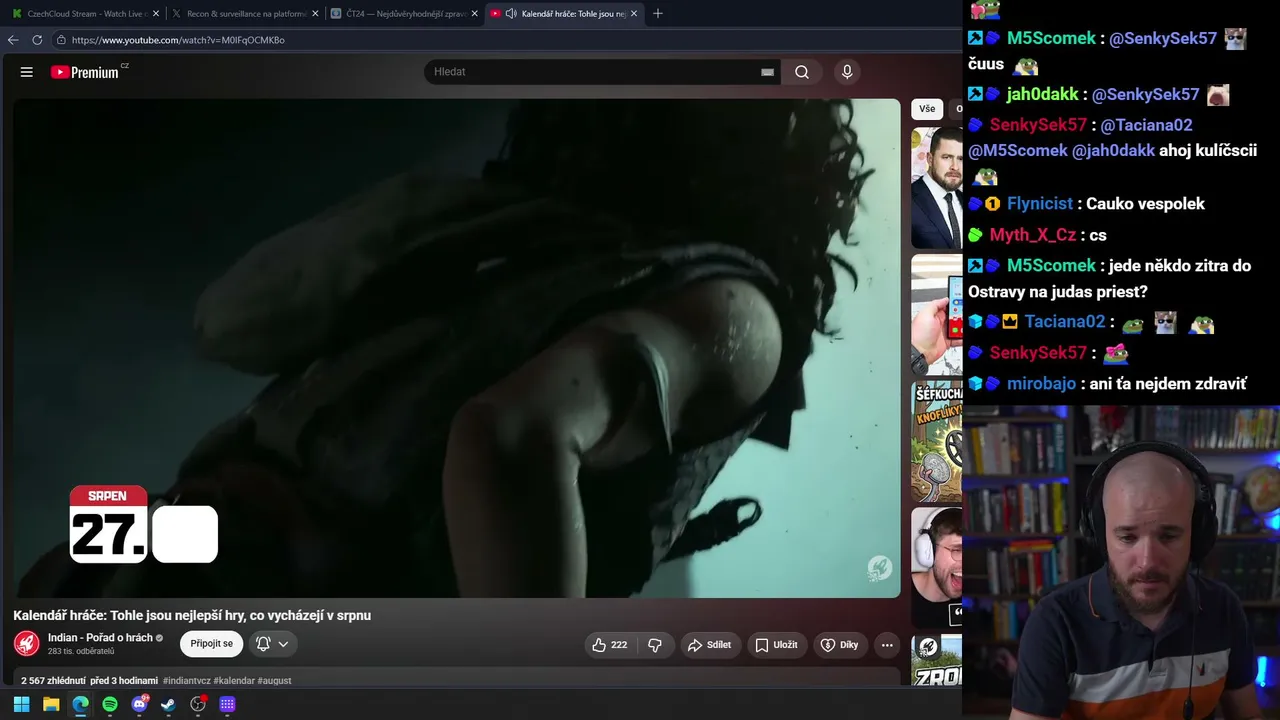Open the Indian - Pořad o hrách channel
This screenshot has width=1280, height=720.
[x=100, y=638]
